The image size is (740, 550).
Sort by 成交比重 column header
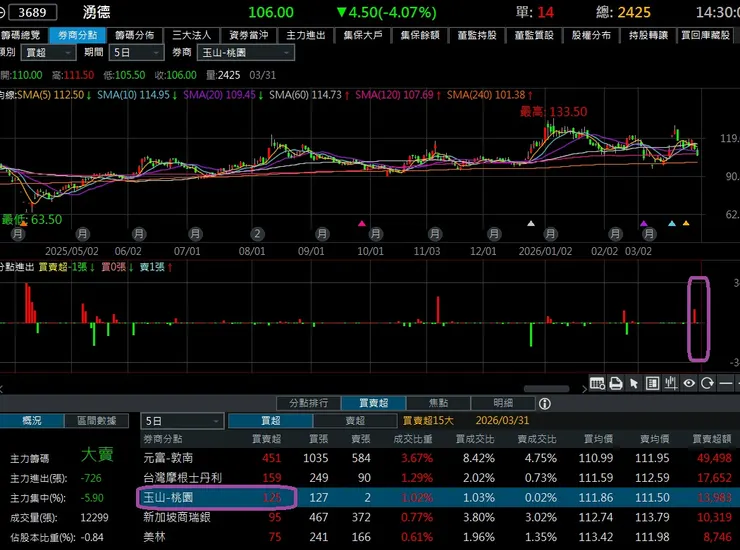413,439
